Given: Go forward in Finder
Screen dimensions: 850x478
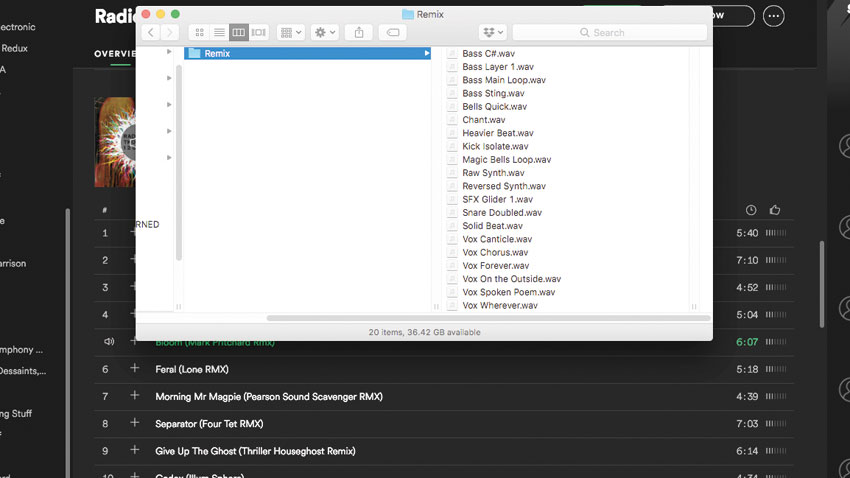Looking at the screenshot, I should click(x=170, y=33).
